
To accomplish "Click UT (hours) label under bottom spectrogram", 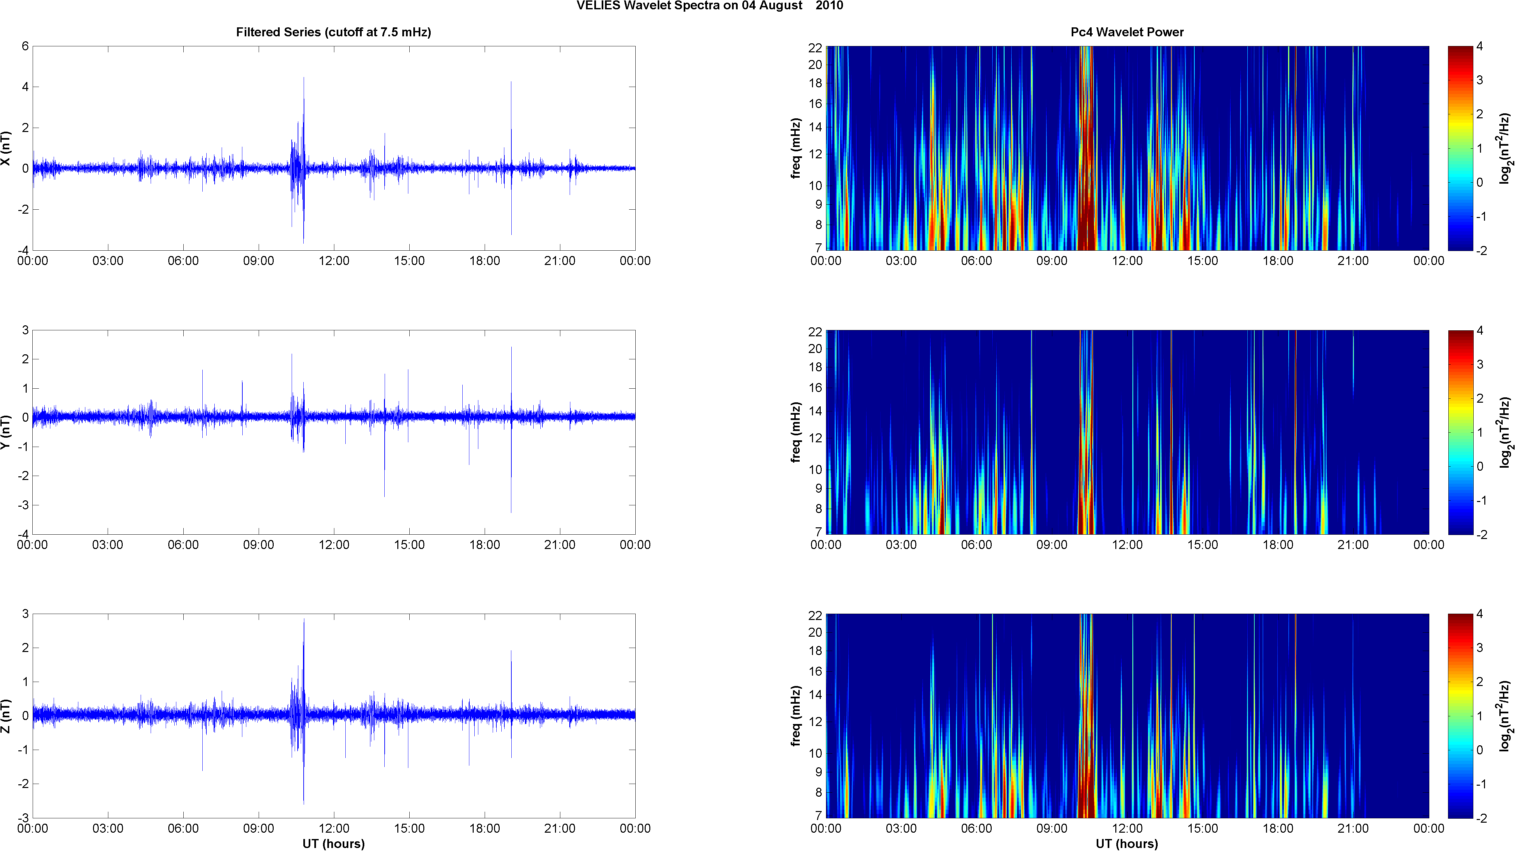I will tap(1127, 844).
